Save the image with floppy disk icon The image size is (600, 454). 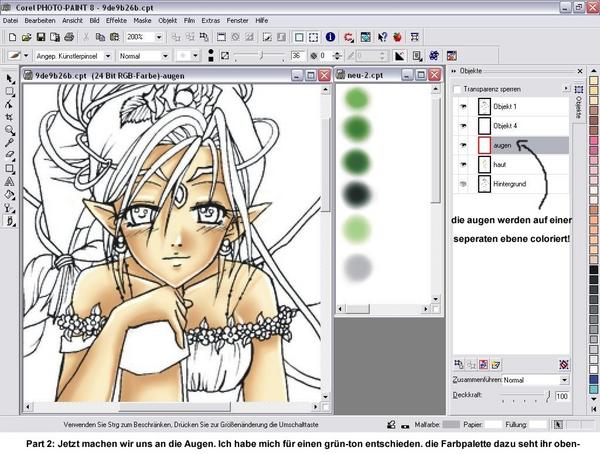[41, 37]
